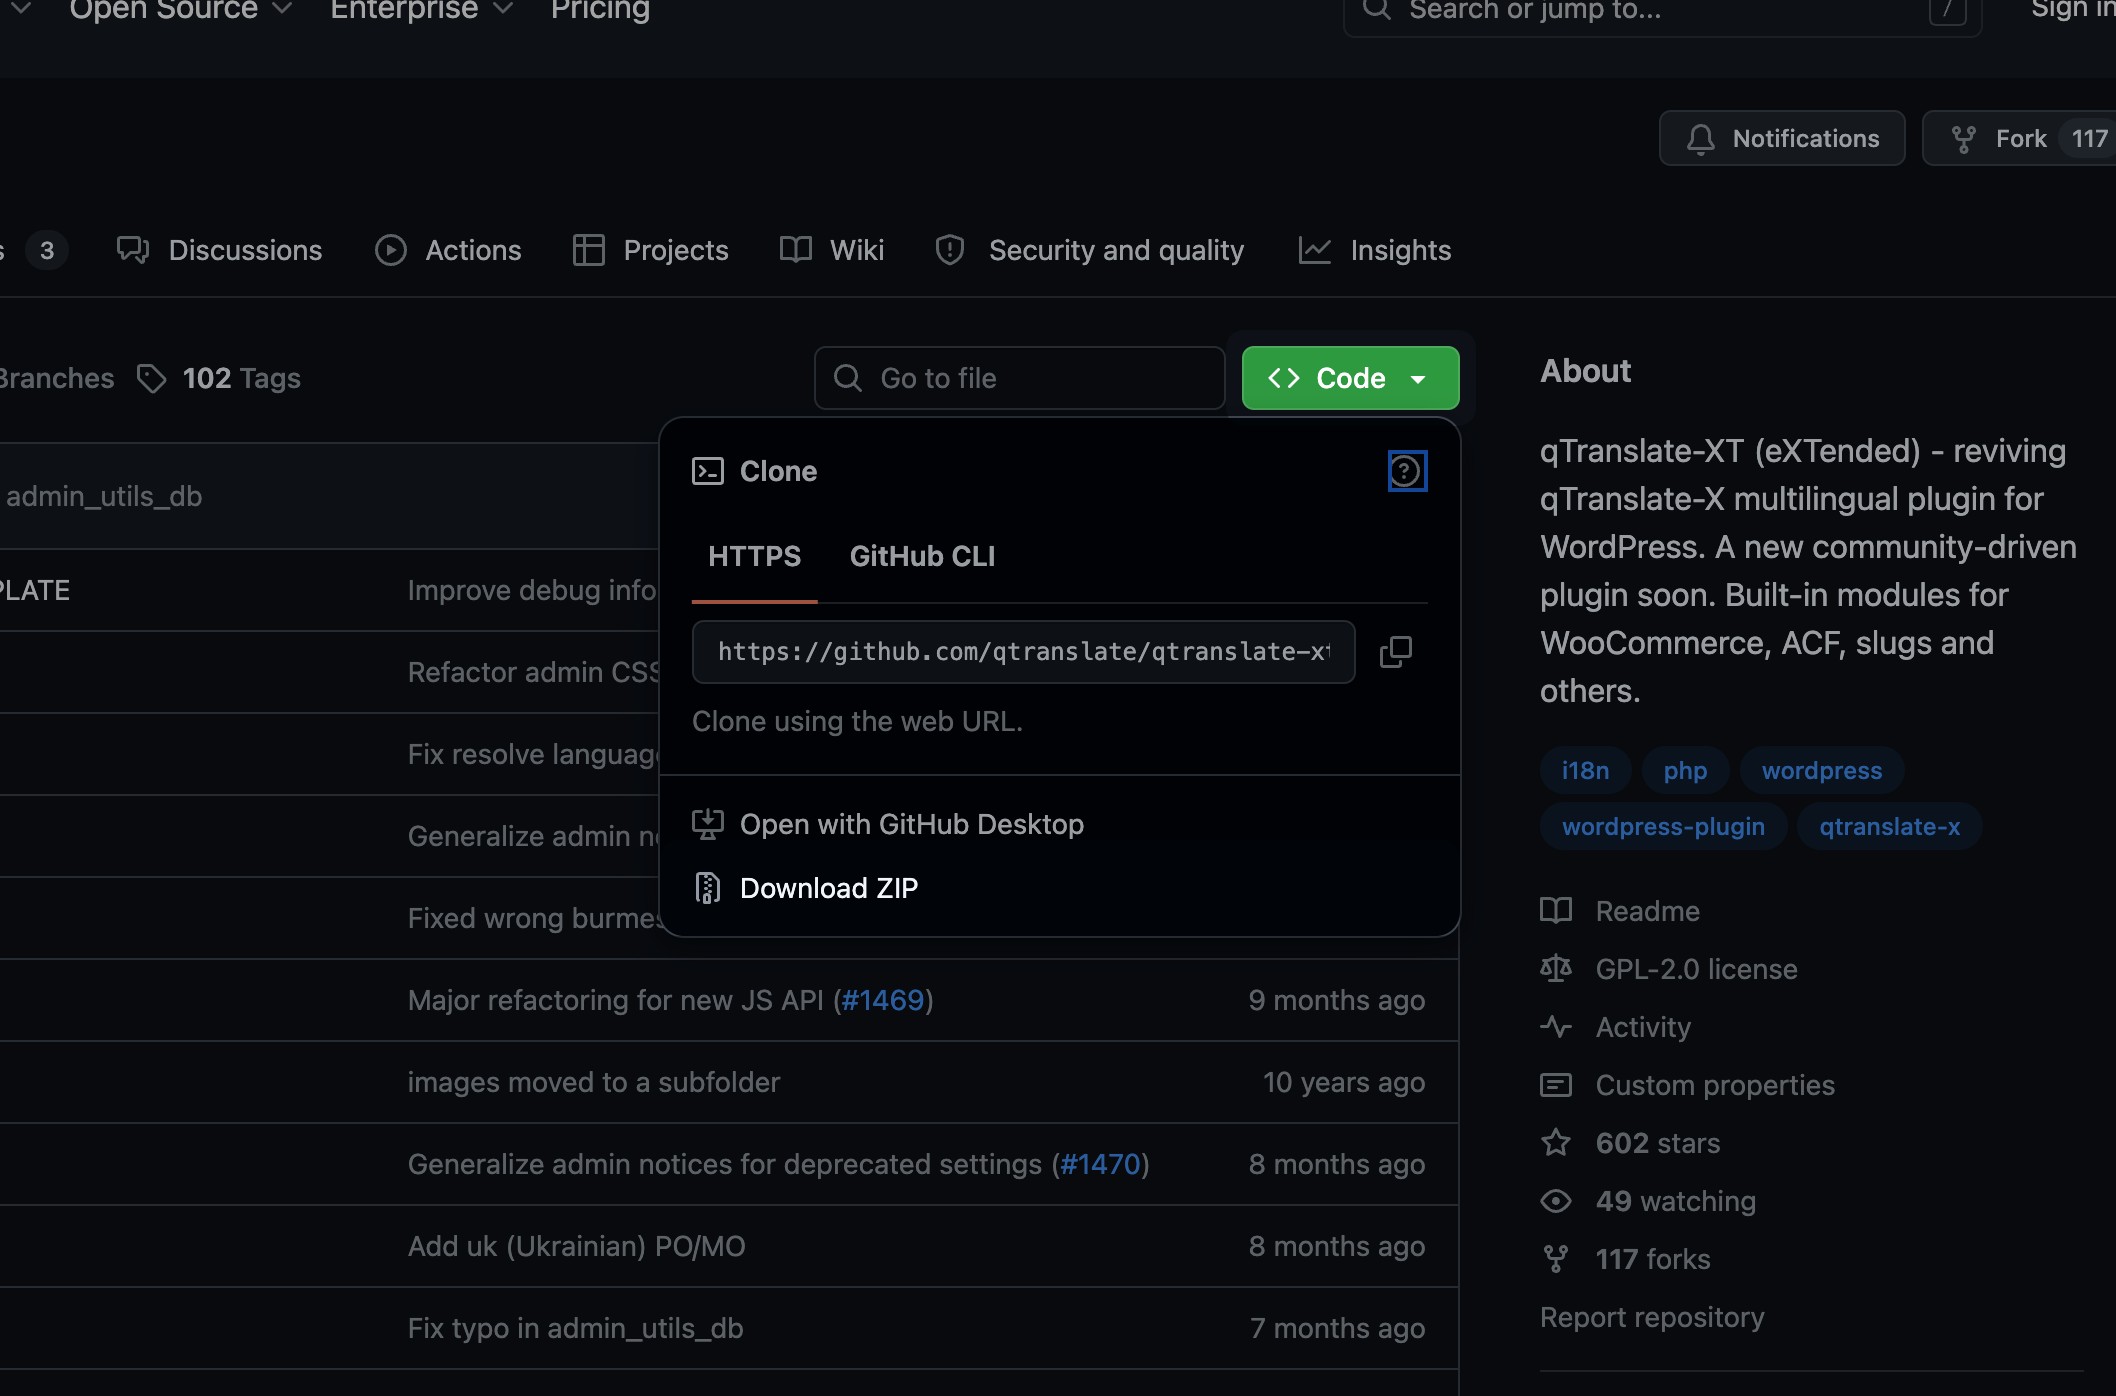The width and height of the screenshot is (2116, 1396).
Task: Open the Security and quality tab
Action: 1090,250
